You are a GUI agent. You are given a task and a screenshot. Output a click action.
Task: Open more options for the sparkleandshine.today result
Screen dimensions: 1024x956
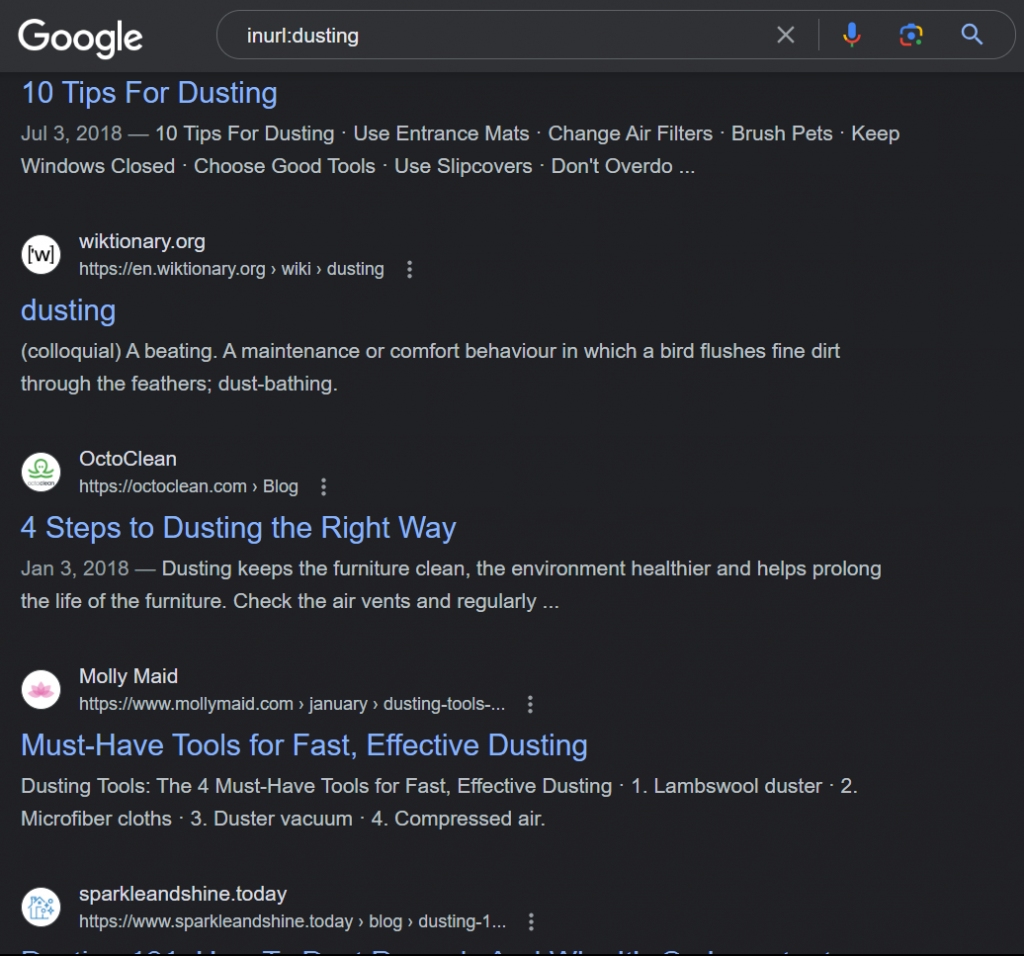tap(531, 921)
